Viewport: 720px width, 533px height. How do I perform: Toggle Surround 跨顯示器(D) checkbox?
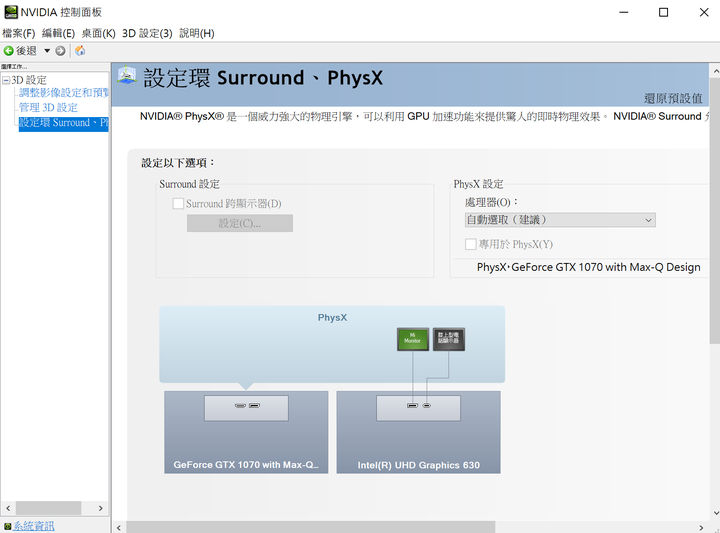(178, 203)
